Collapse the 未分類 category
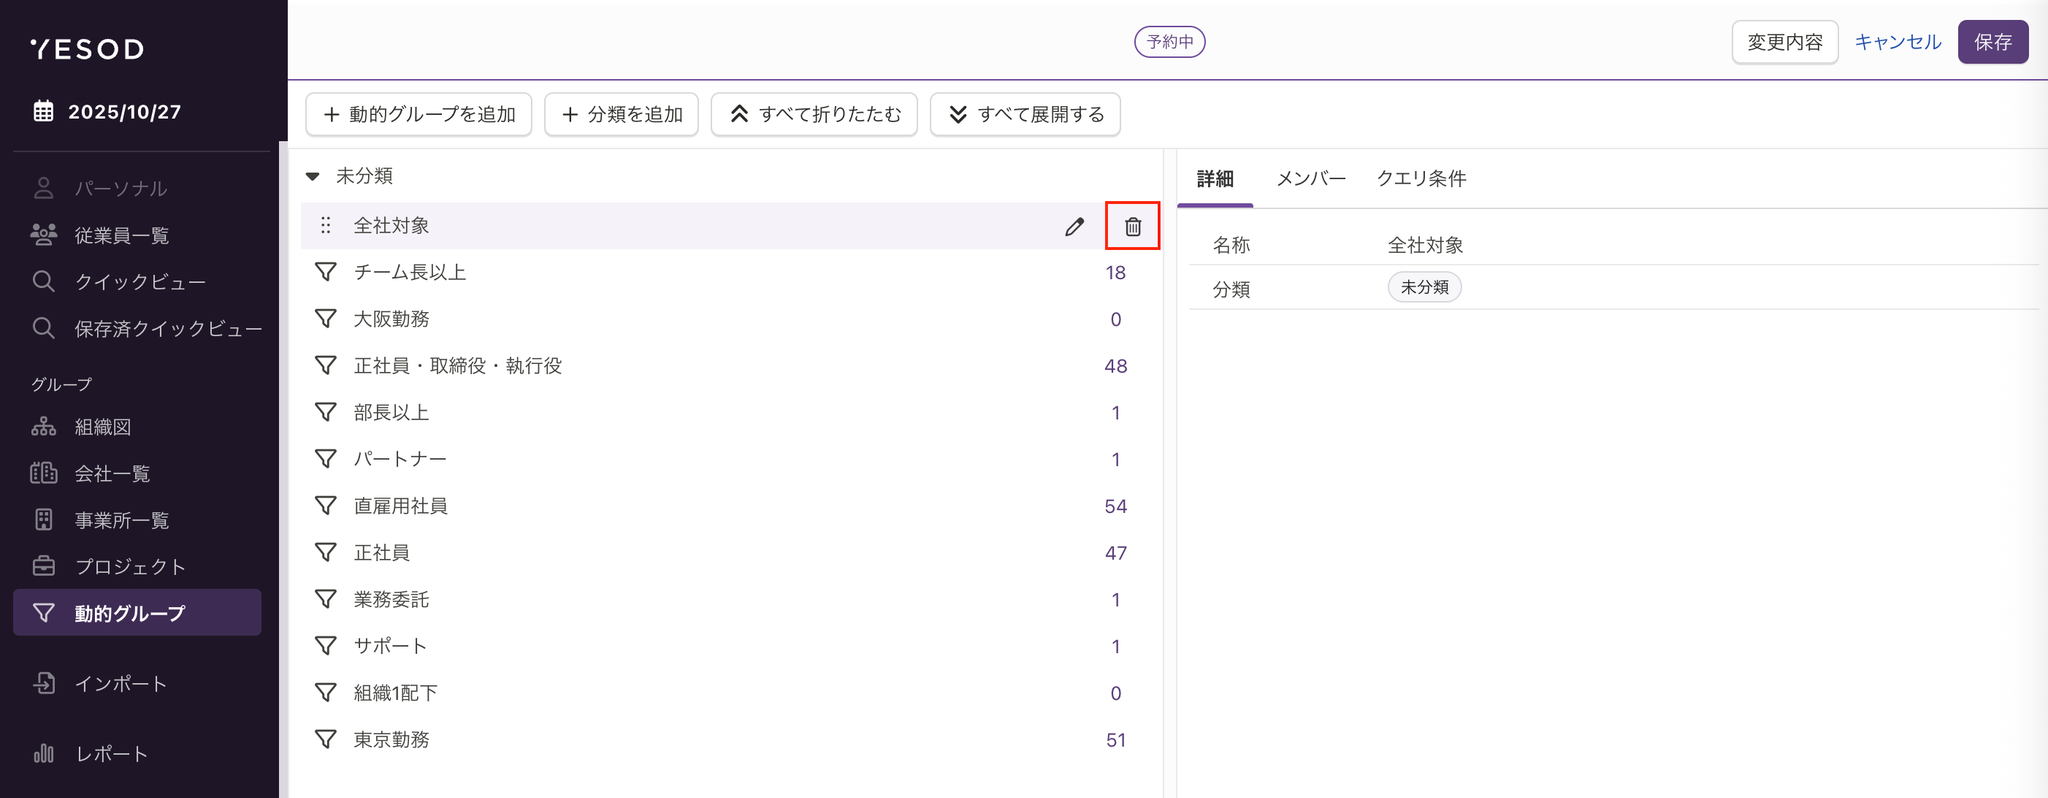This screenshot has height=798, width=2048. tap(313, 176)
